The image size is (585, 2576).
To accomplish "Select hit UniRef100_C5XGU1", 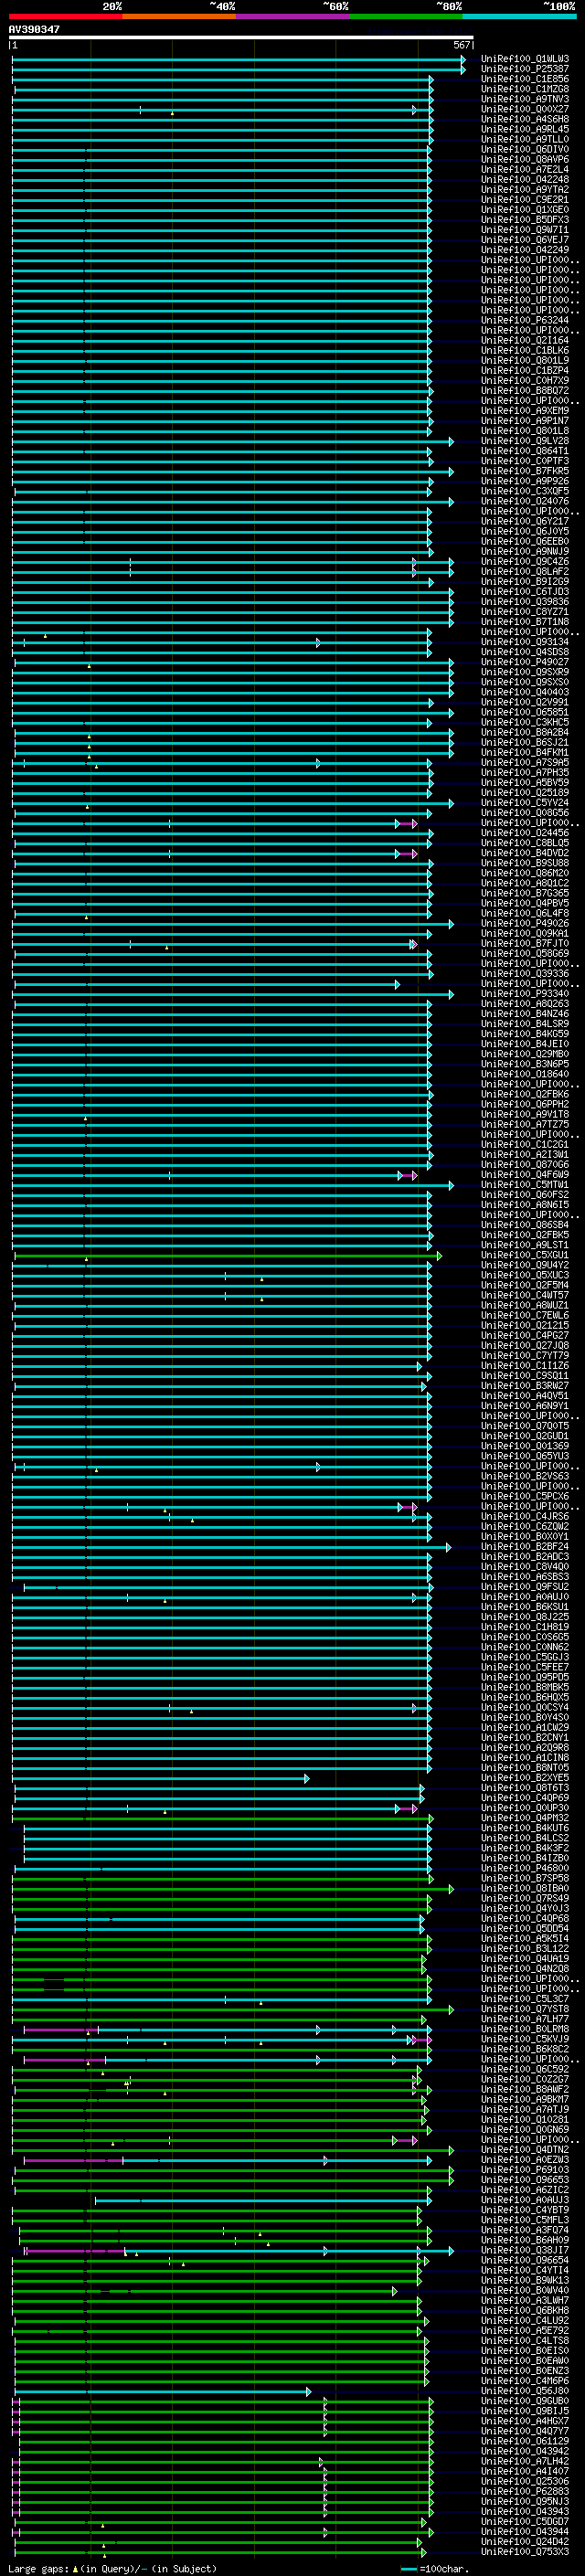I will point(524,1255).
